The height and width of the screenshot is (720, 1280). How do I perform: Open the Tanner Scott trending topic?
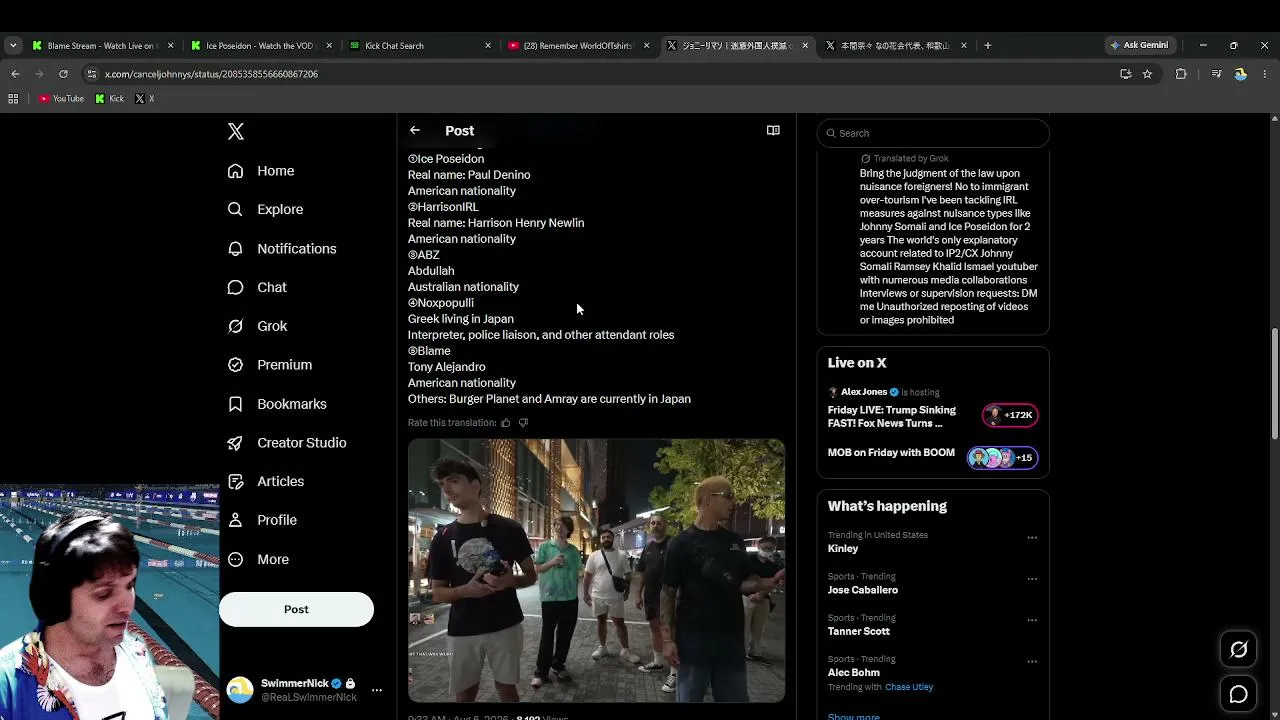(x=859, y=631)
